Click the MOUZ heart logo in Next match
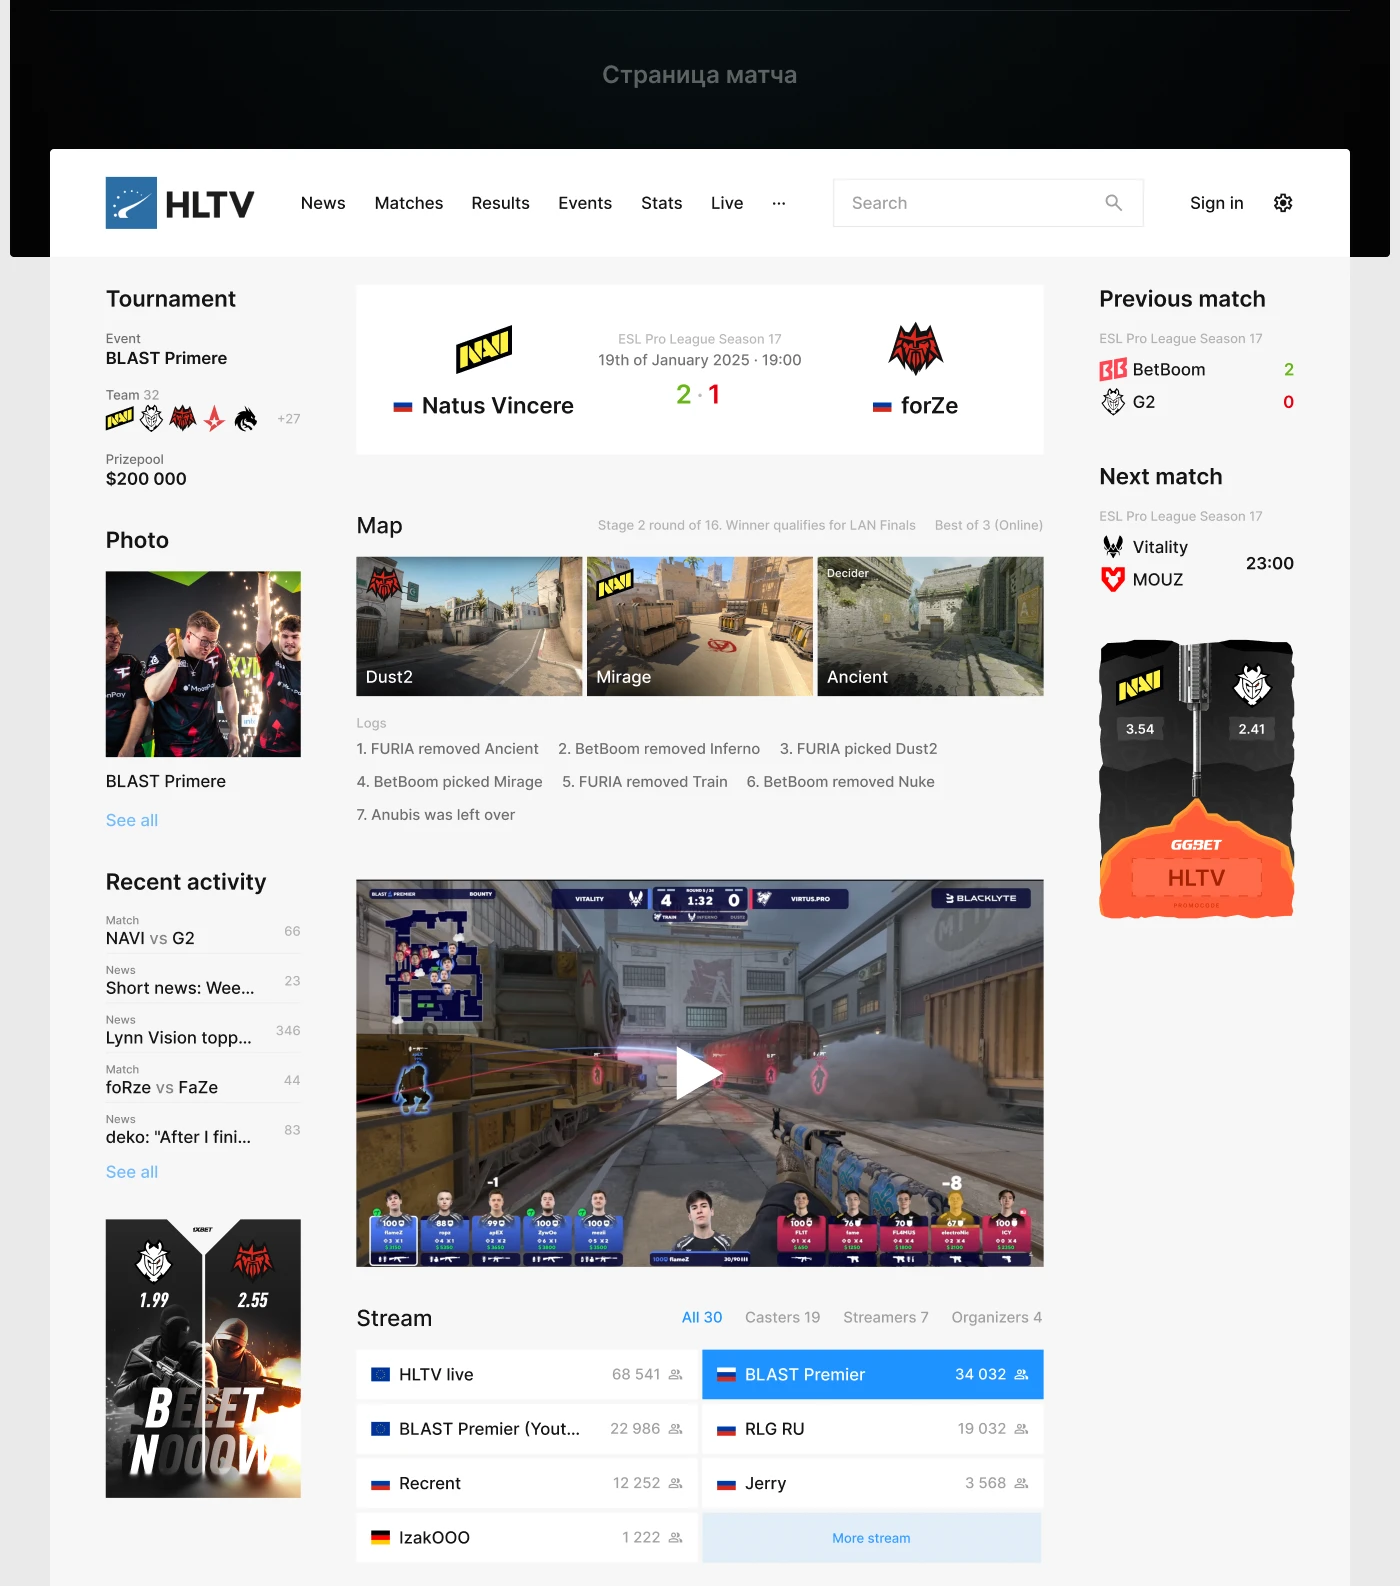The width and height of the screenshot is (1400, 1586). pyautogui.click(x=1113, y=580)
